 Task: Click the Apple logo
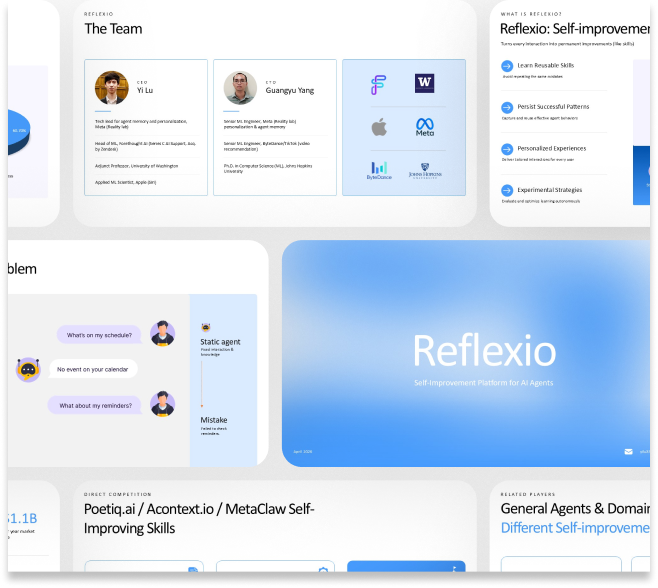tap(379, 127)
